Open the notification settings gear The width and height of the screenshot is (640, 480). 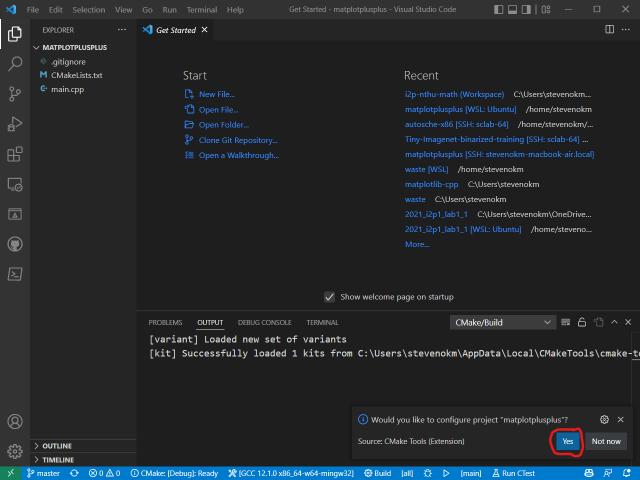(x=604, y=420)
